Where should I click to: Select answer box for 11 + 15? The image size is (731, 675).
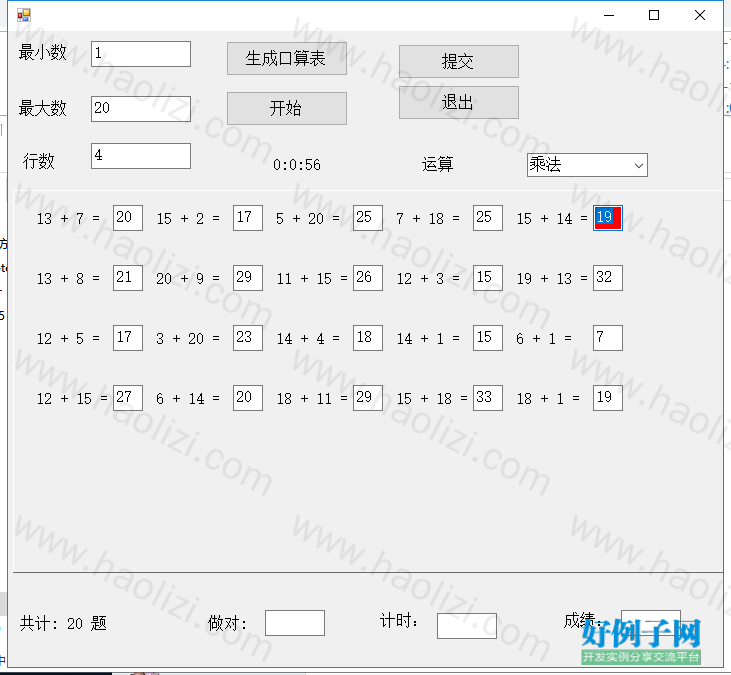click(x=368, y=278)
